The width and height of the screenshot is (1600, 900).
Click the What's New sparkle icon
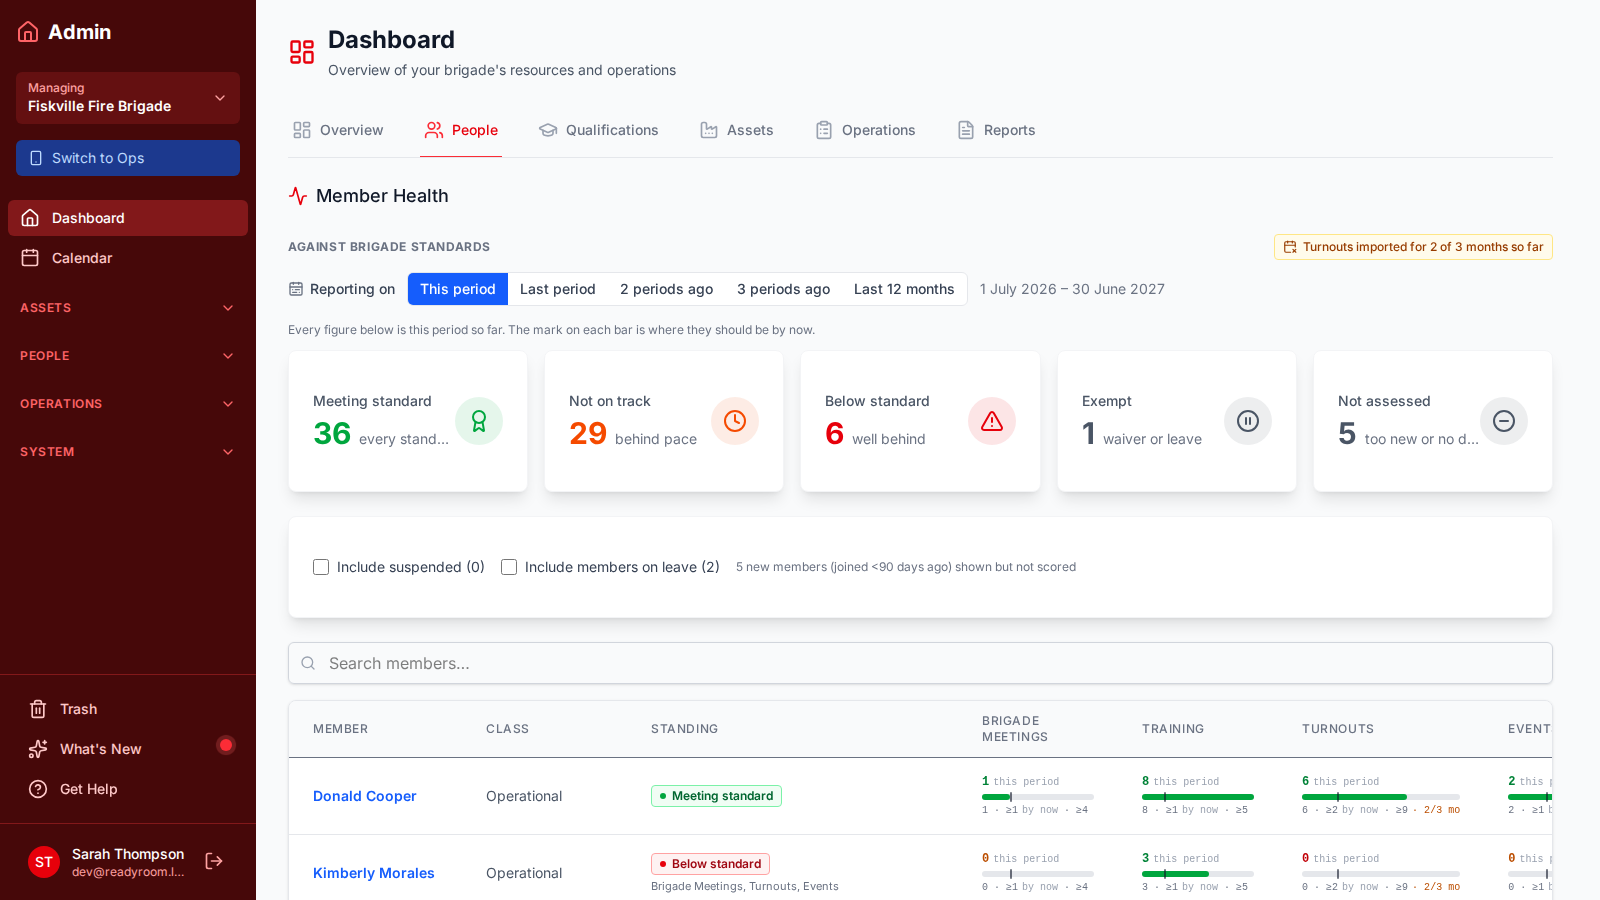click(38, 749)
